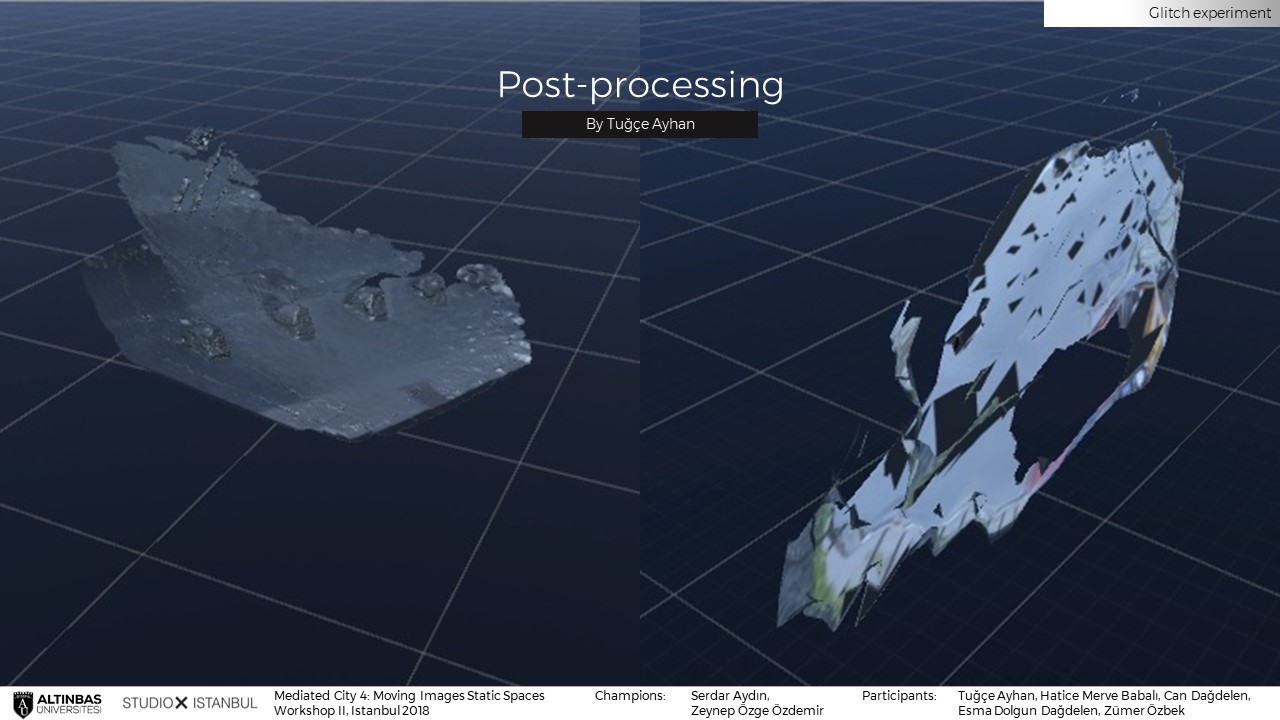1280x720 pixels.
Task: Click the 'Glitch experiment' label at top
Action: click(x=1209, y=13)
